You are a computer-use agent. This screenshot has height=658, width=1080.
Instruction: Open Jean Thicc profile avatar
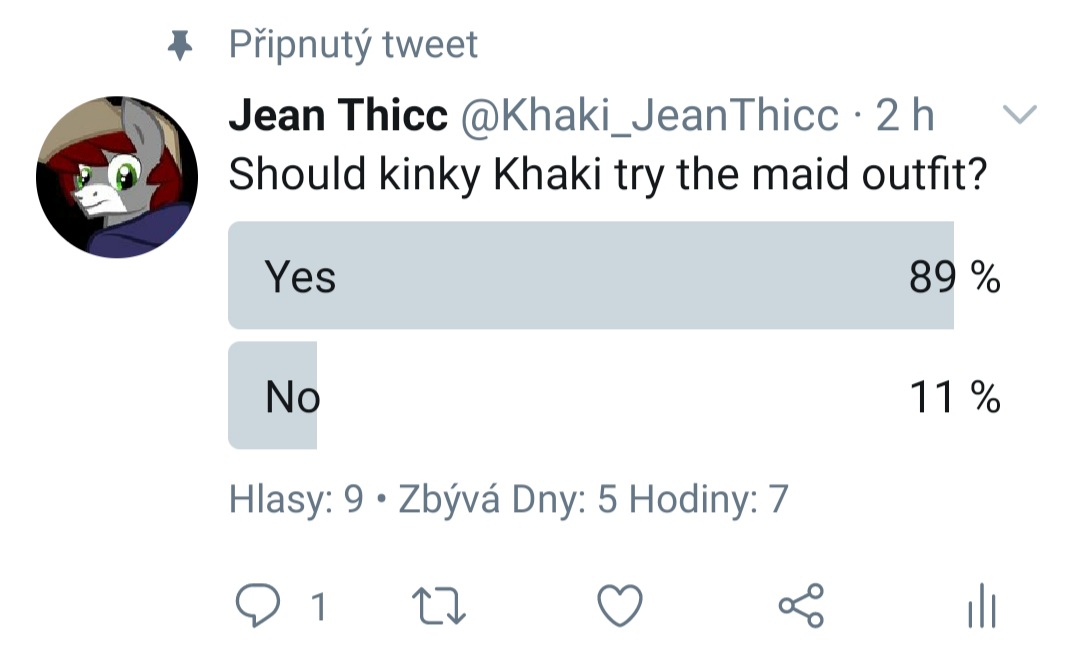(x=117, y=177)
